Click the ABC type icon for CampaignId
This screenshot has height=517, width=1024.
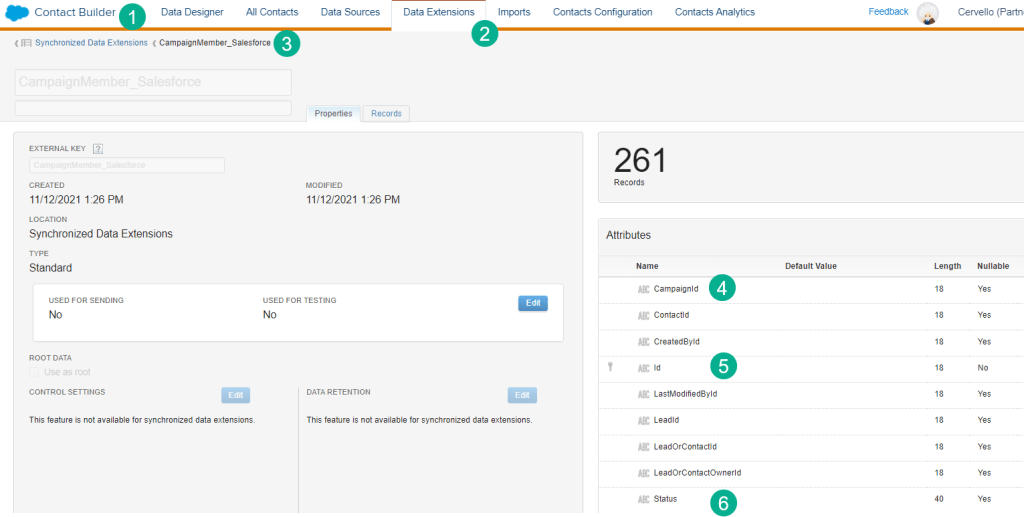tap(643, 289)
